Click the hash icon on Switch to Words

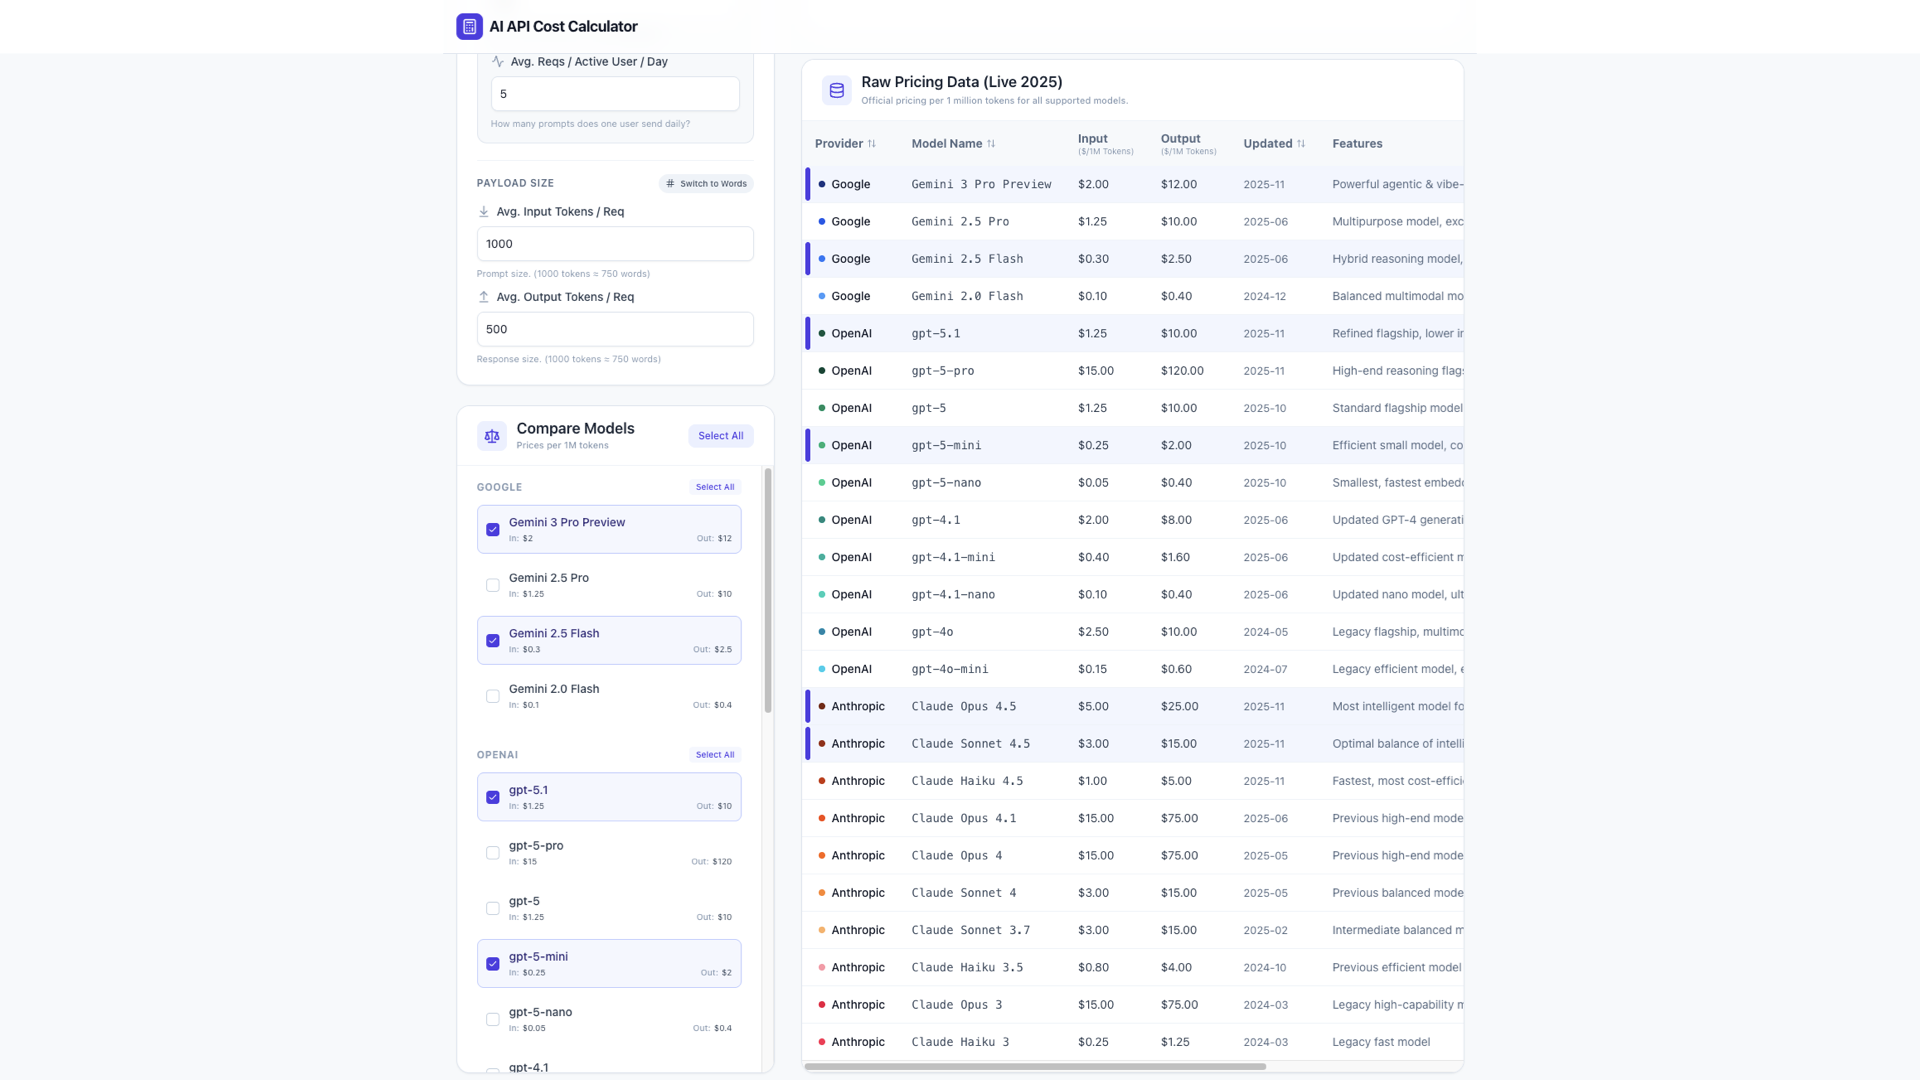(x=670, y=183)
